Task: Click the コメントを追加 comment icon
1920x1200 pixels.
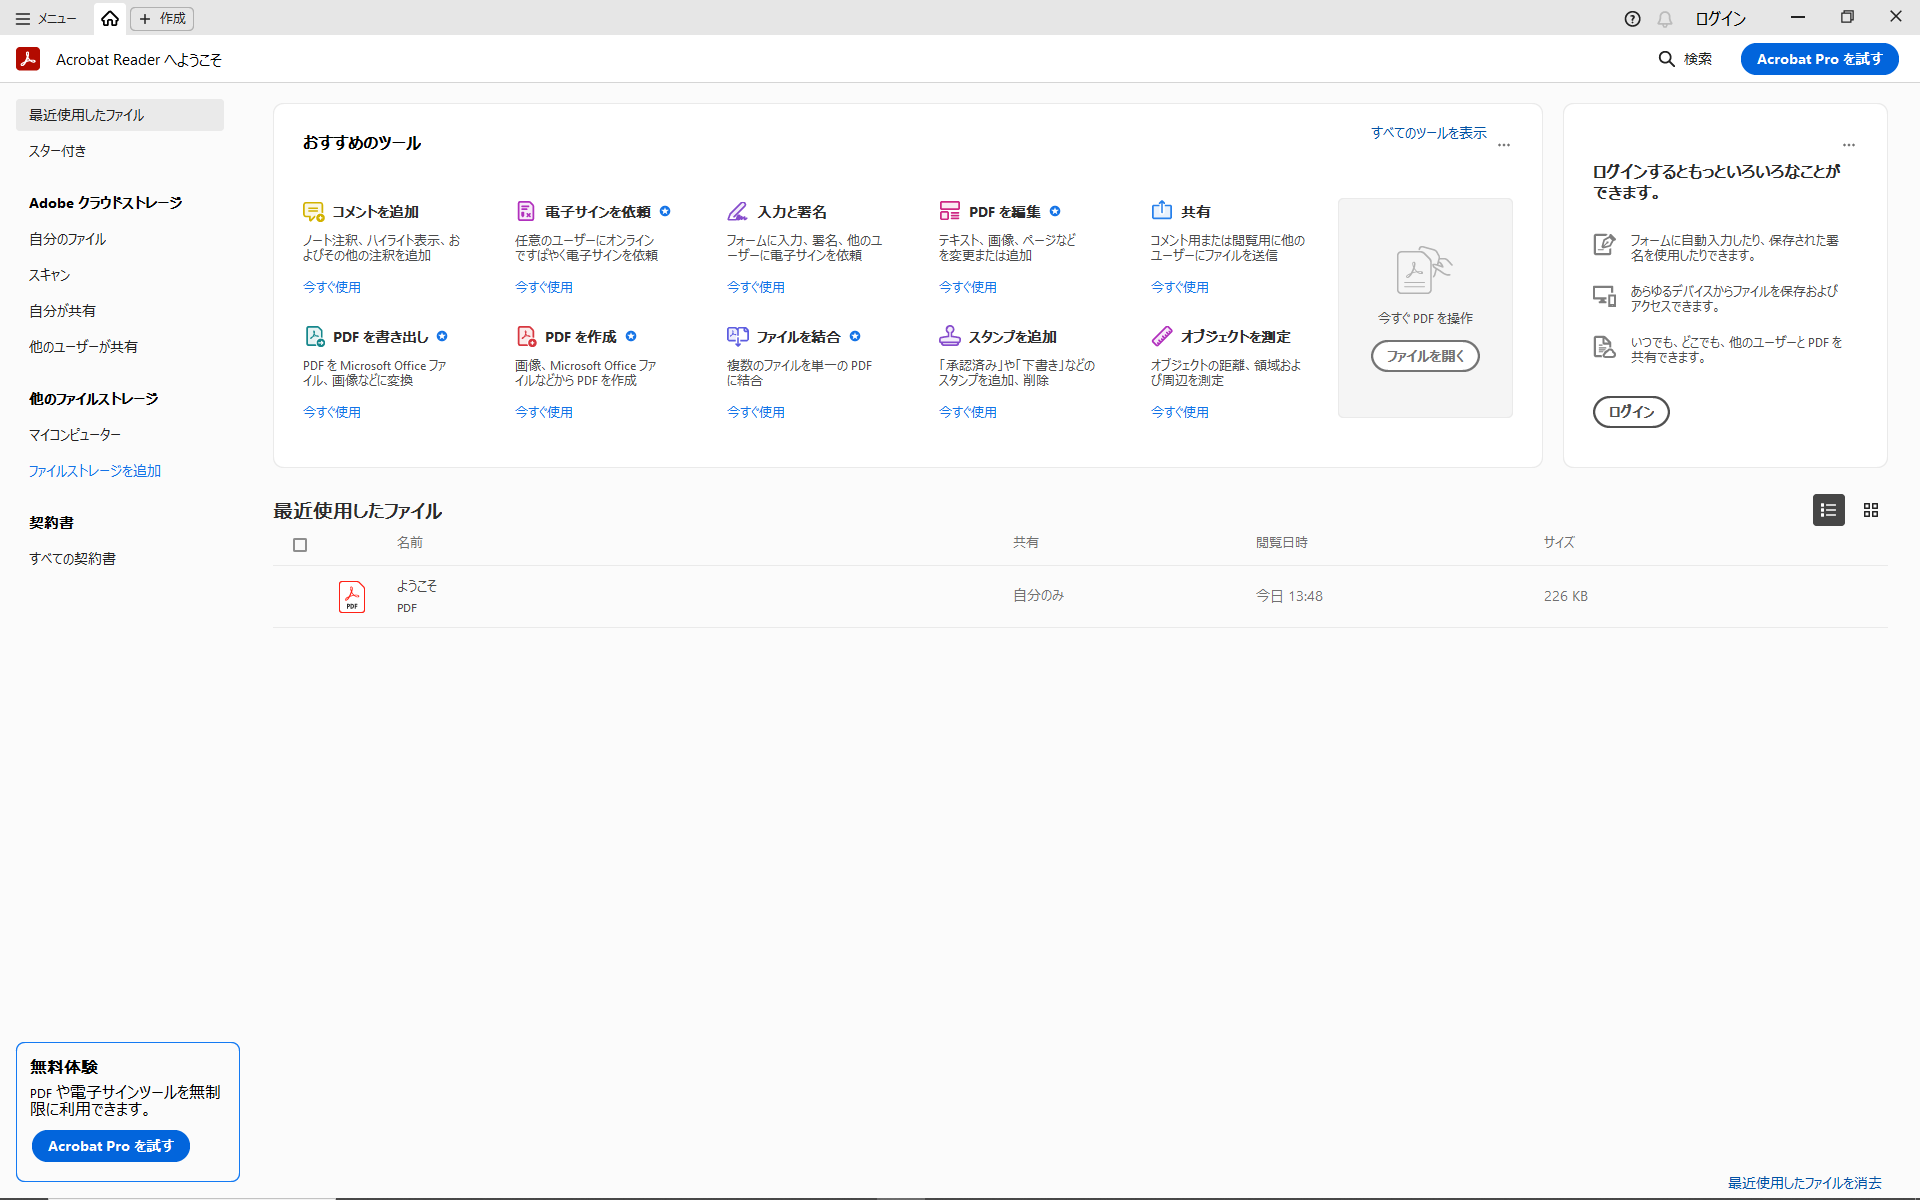Action: [313, 211]
